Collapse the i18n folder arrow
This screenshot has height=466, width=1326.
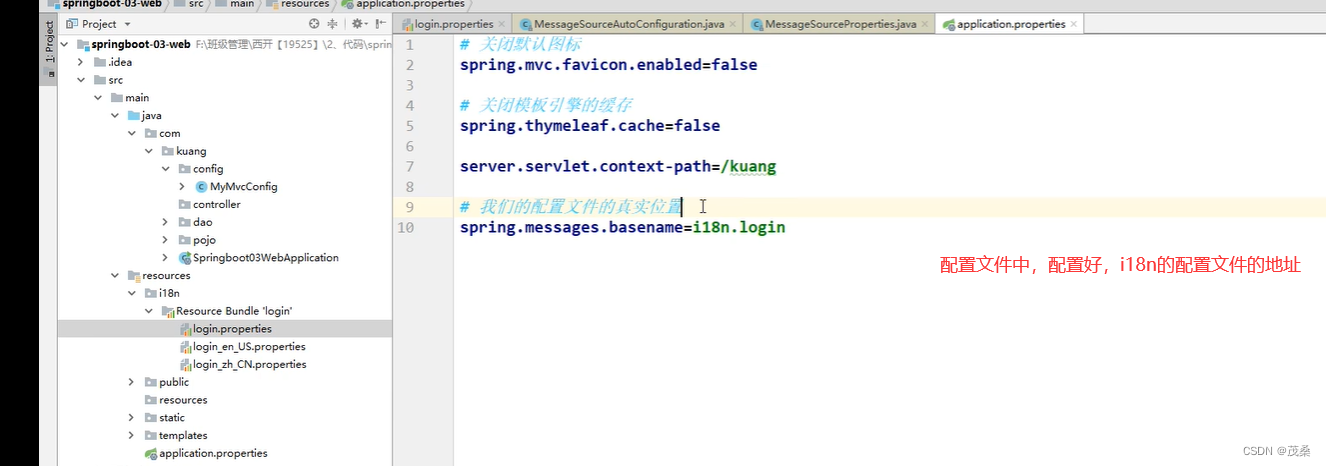(132, 293)
